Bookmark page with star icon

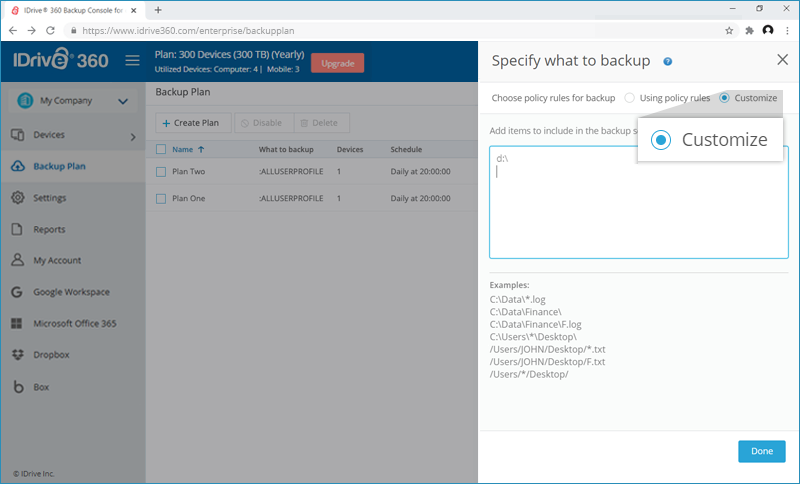point(729,31)
